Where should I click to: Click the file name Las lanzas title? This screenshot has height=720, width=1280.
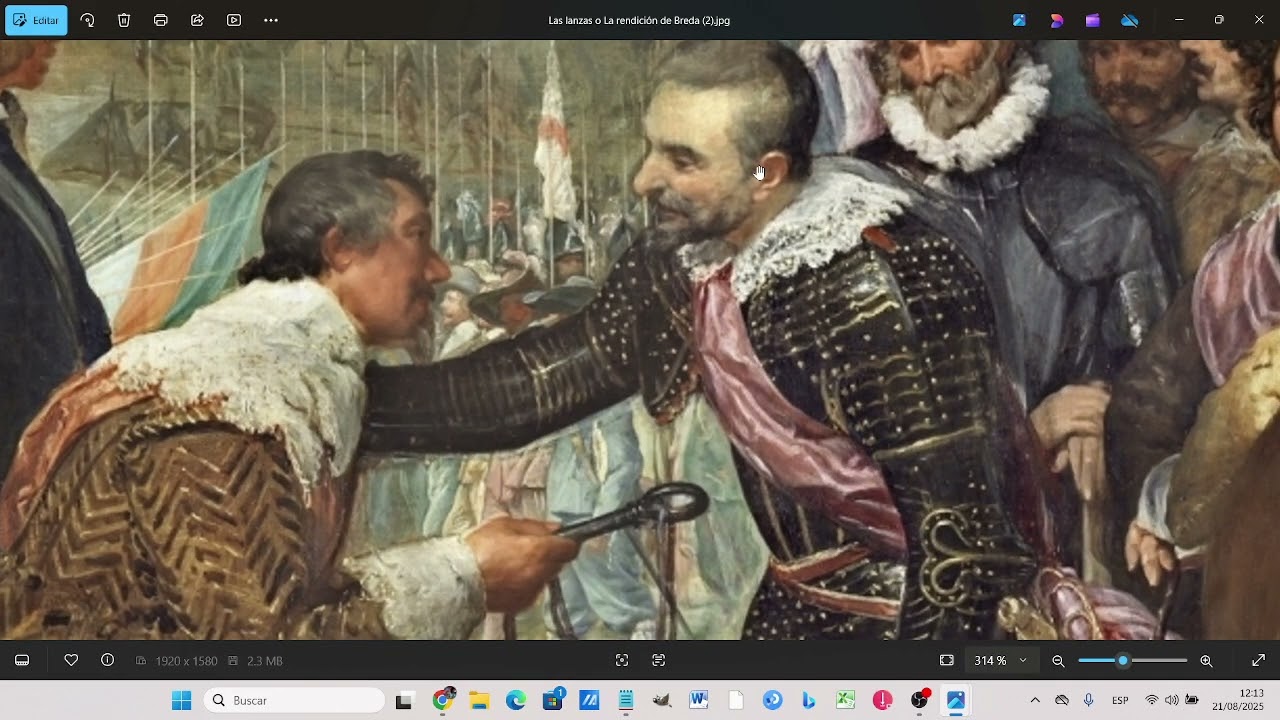639,20
